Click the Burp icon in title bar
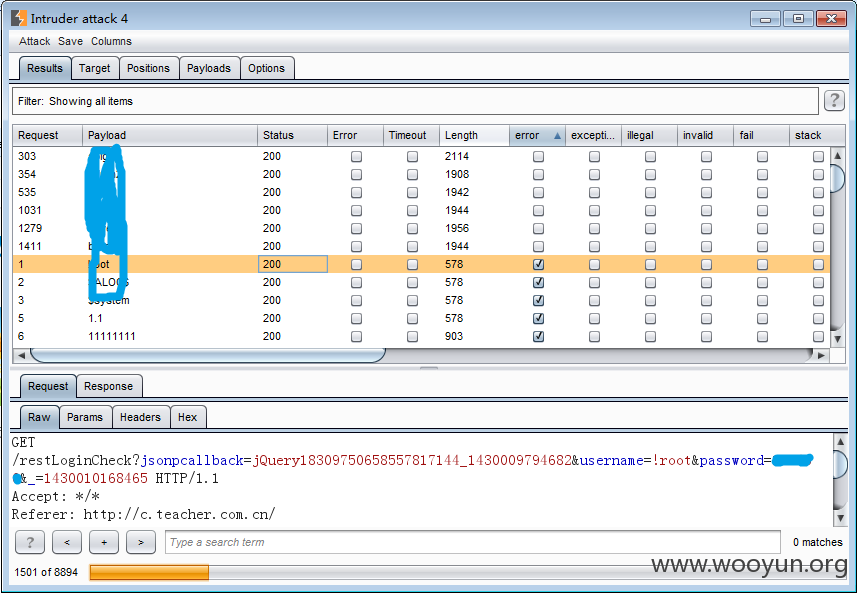 coord(19,18)
